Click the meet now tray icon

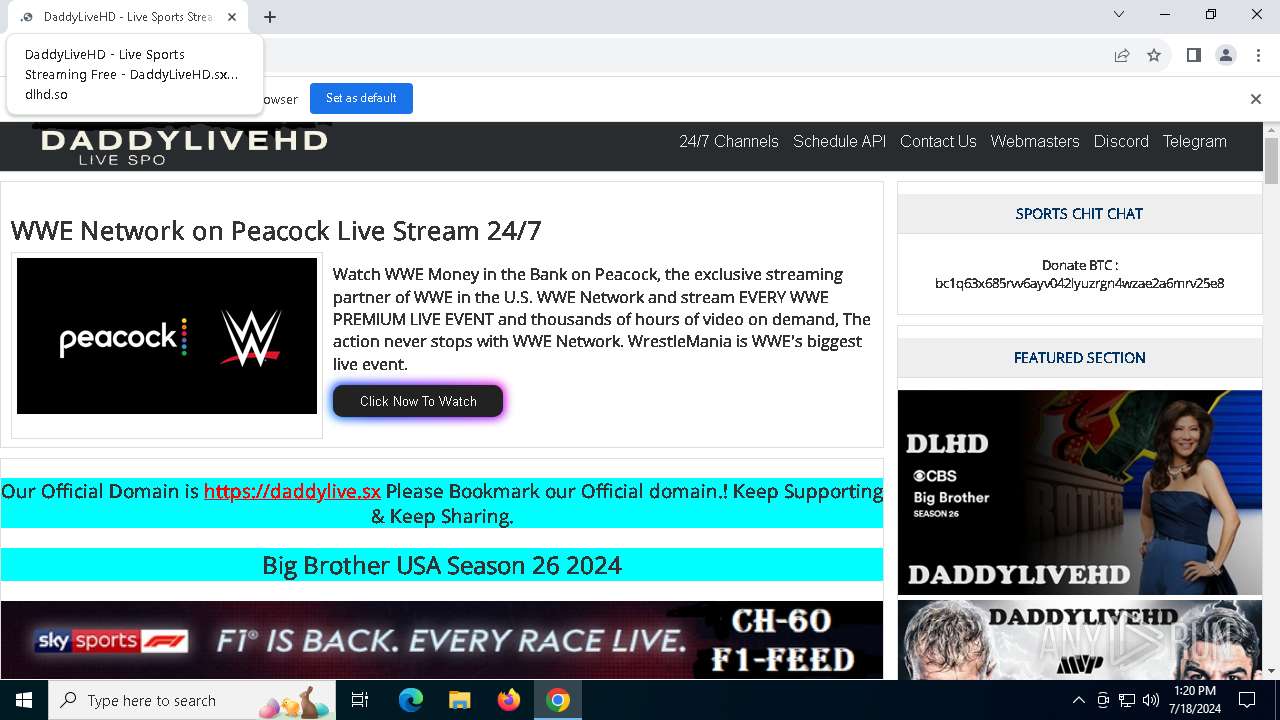coord(1103,700)
